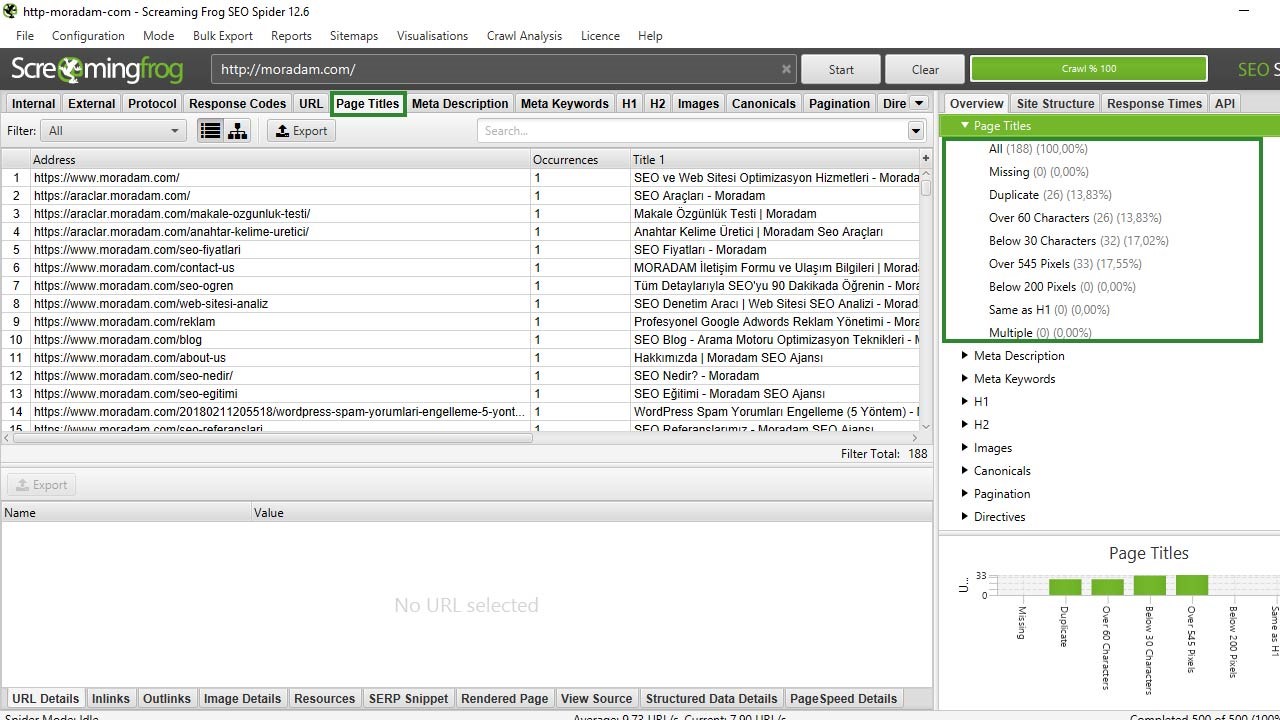Click the Search... input field
The height and width of the screenshot is (720, 1280).
pos(692,131)
